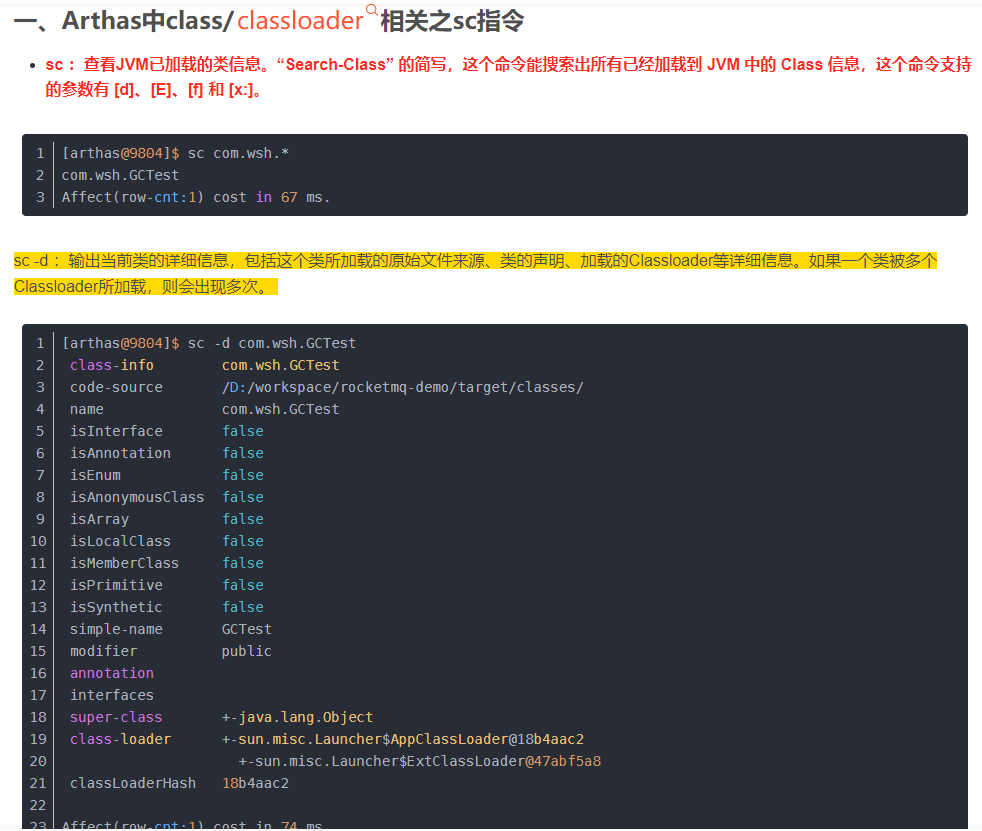Screen dimensions: 982x831
Task: Select 'com.wsh.GCTest' result in first code block
Action: (120, 175)
